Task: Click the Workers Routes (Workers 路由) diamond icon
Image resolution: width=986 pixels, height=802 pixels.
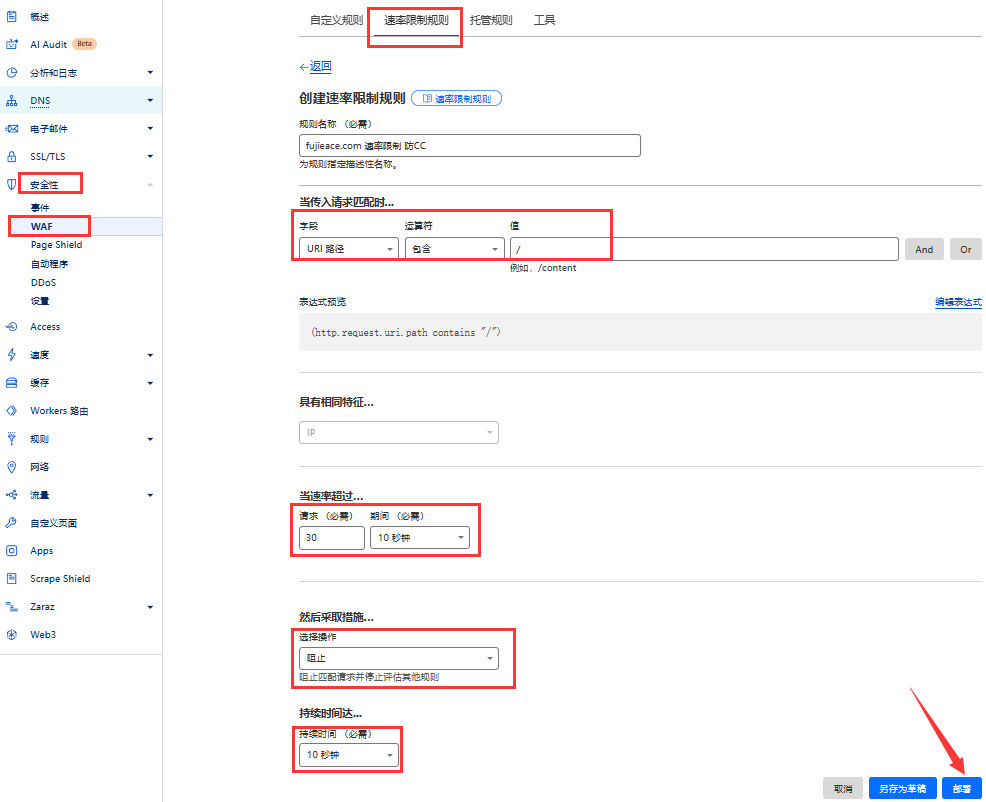Action: (x=11, y=411)
